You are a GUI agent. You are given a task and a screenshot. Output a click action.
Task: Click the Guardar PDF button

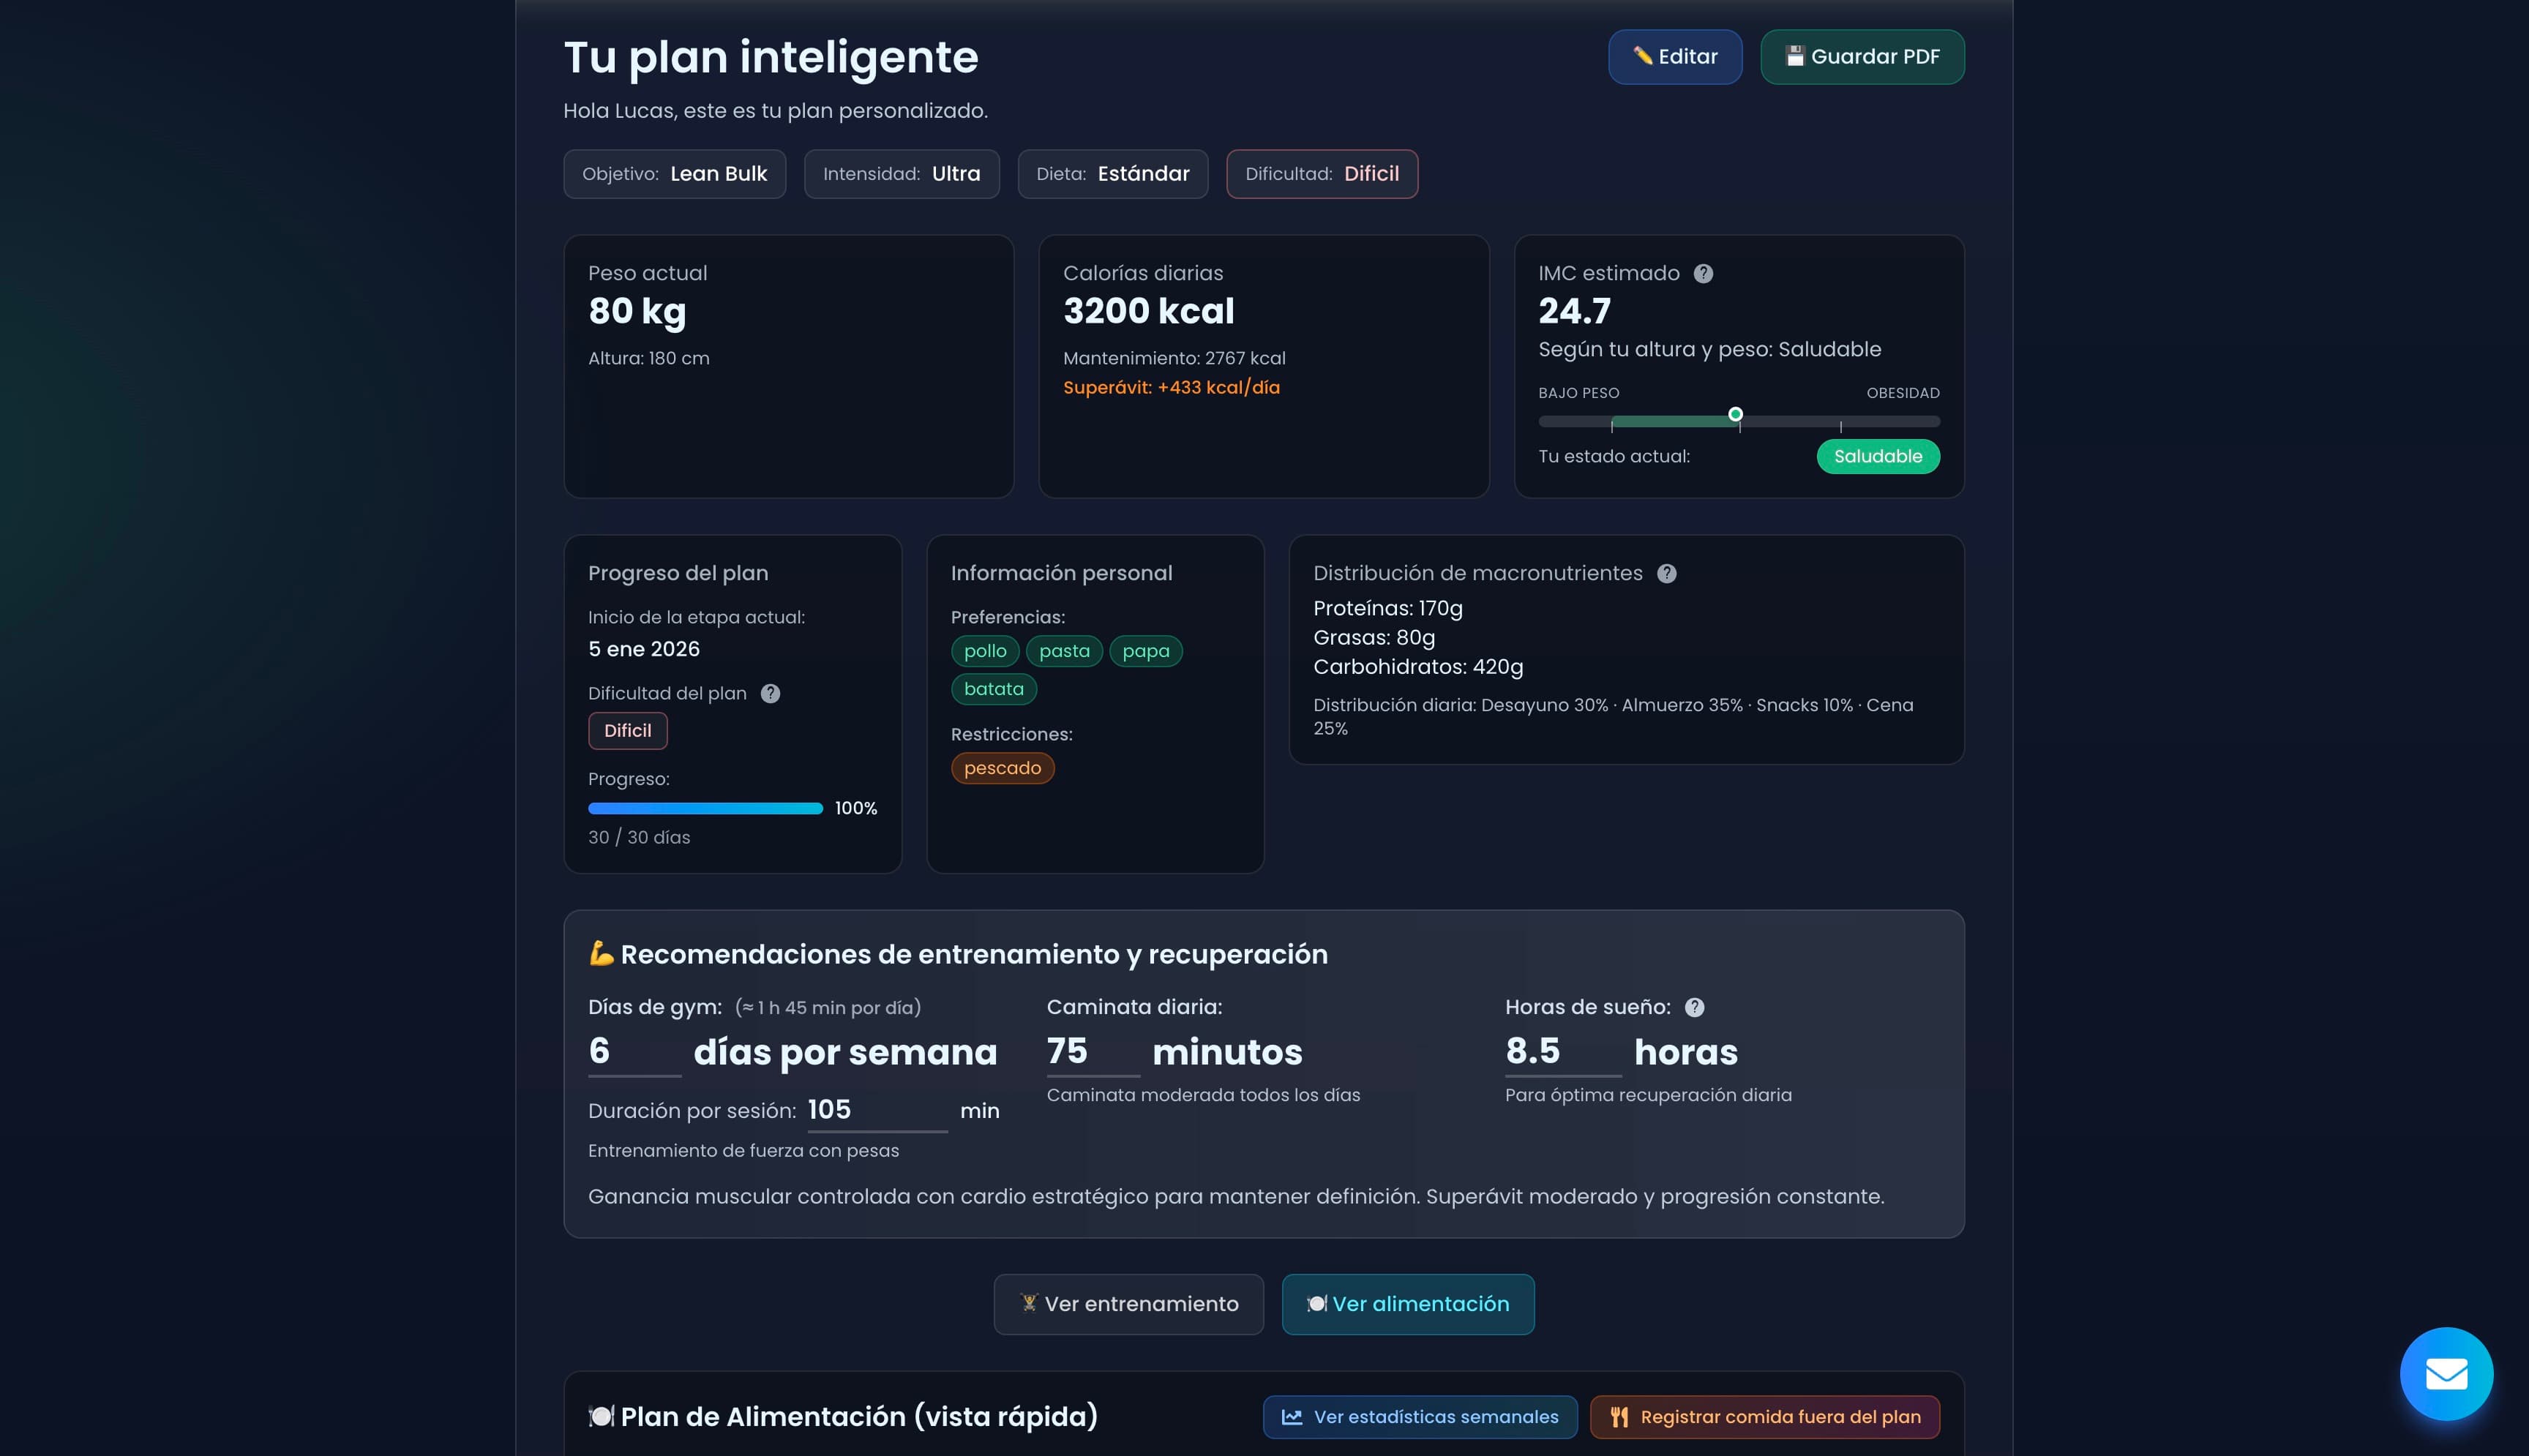click(x=1861, y=57)
